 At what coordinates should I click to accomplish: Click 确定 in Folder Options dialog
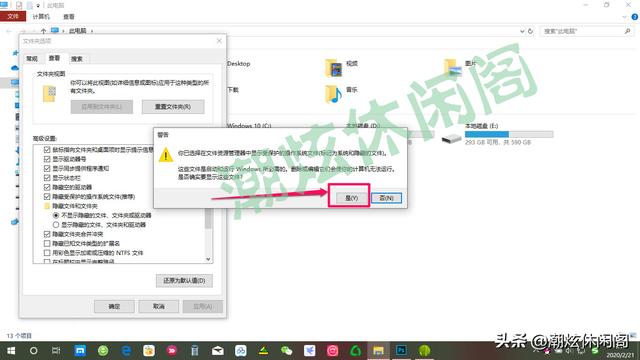(114, 306)
